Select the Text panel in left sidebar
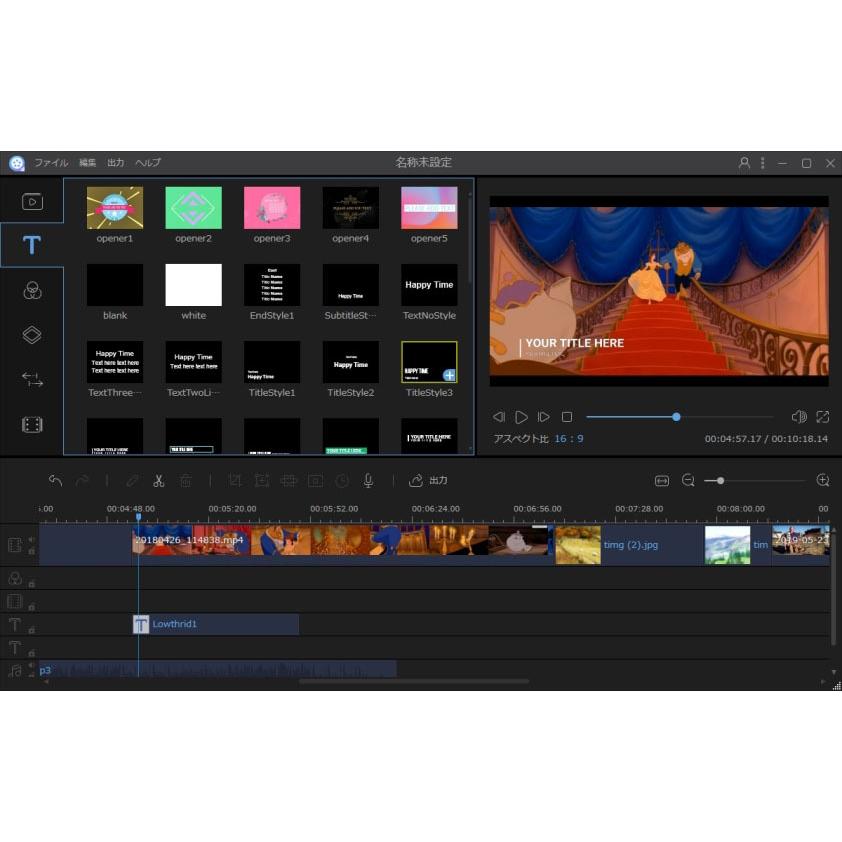842x842 pixels. click(x=32, y=243)
